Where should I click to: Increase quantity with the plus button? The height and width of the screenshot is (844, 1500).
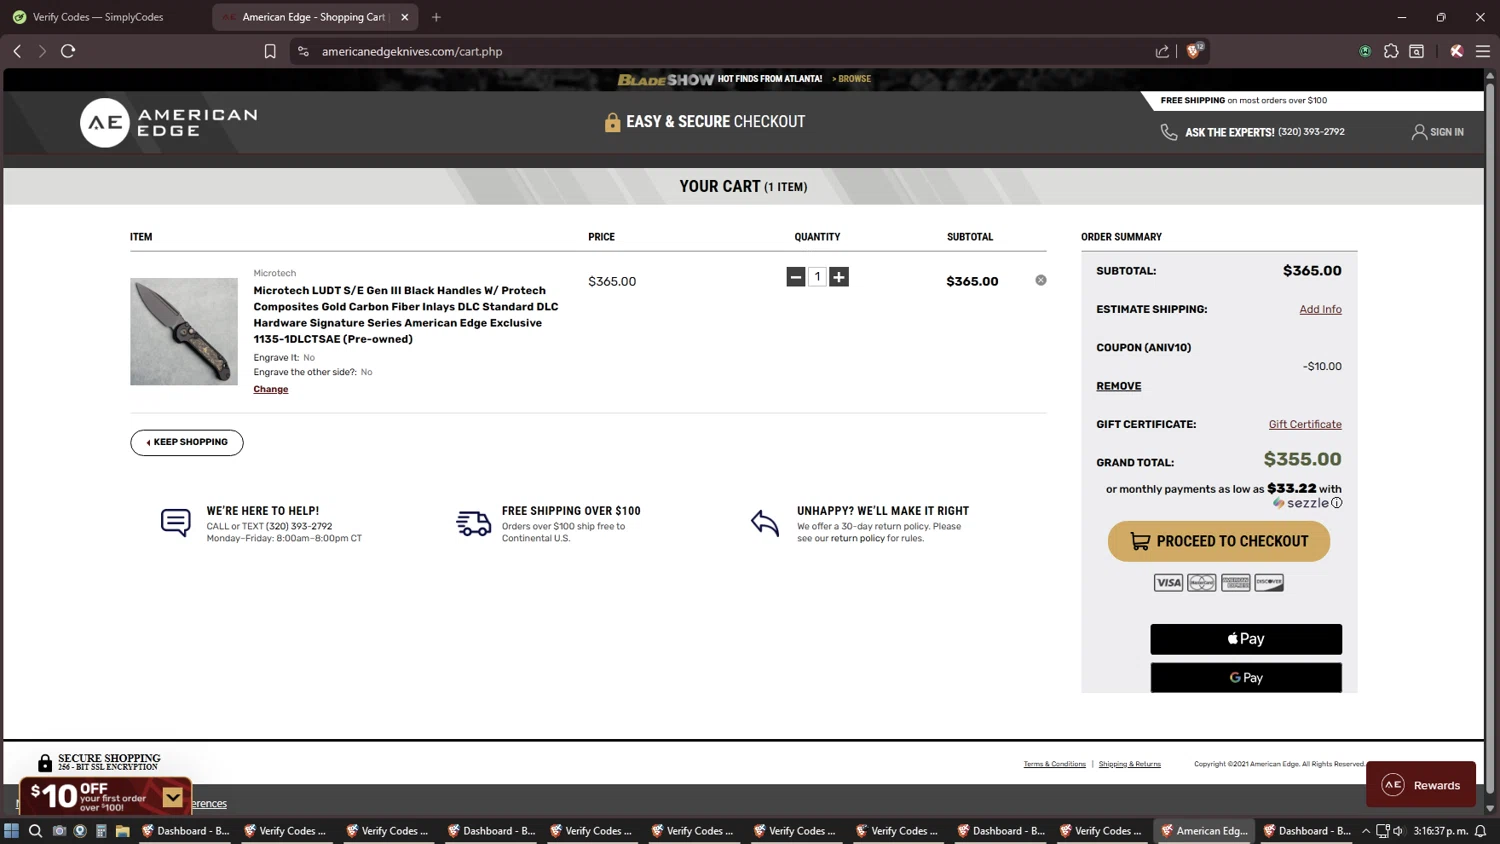[839, 277]
